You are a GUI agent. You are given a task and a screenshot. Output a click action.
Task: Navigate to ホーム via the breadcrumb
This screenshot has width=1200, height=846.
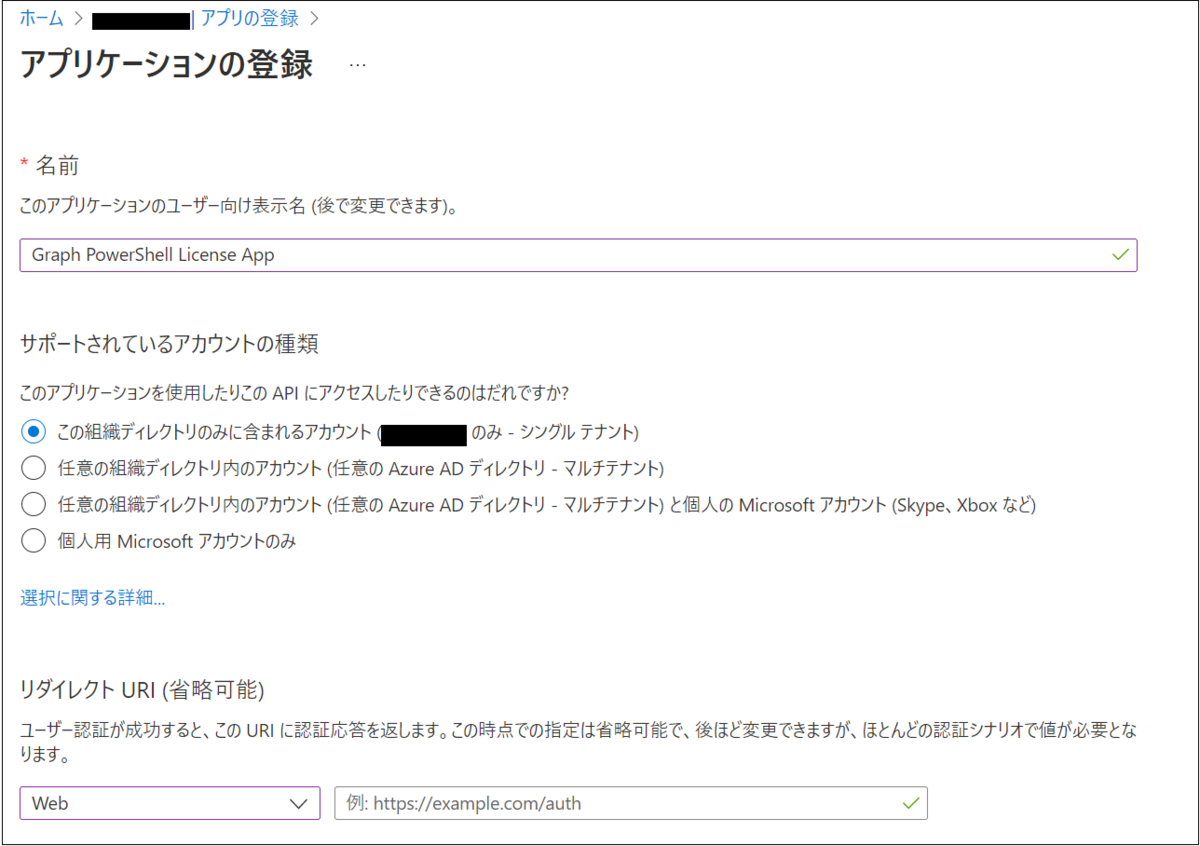40,17
